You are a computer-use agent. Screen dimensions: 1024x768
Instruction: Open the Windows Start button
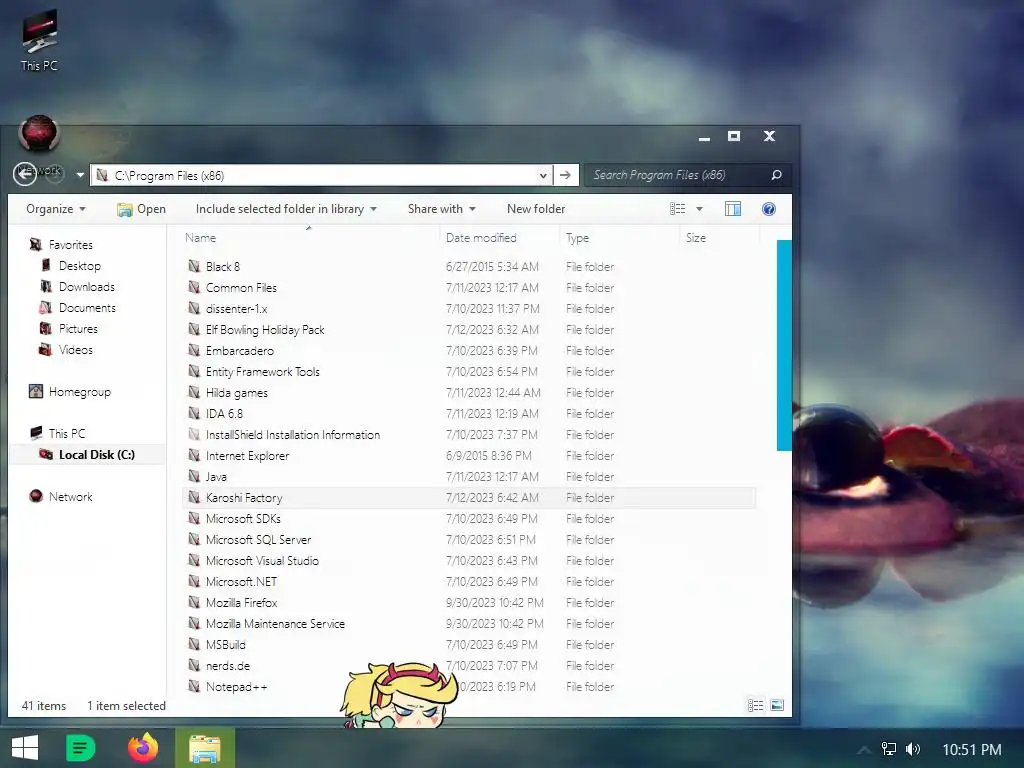point(25,748)
